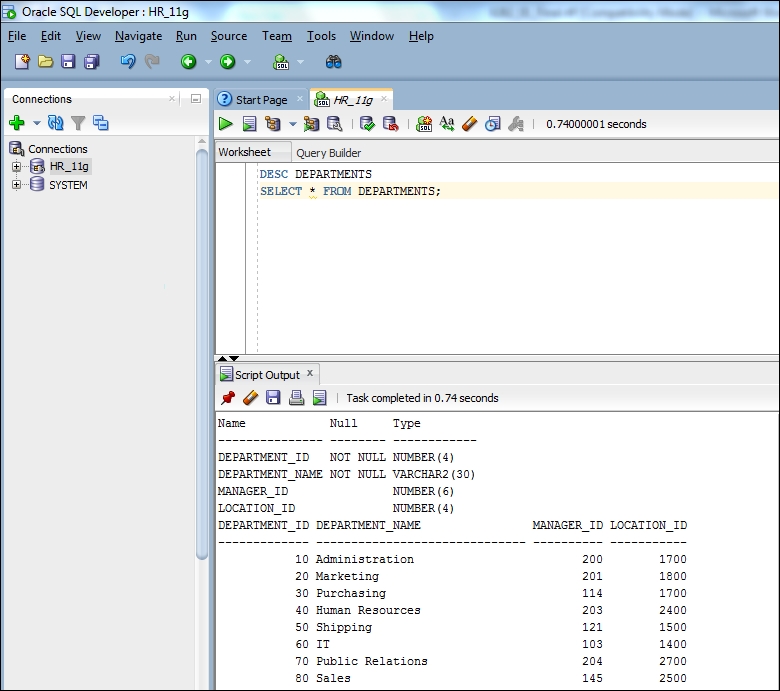Open file using the folder icon

click(x=45, y=62)
